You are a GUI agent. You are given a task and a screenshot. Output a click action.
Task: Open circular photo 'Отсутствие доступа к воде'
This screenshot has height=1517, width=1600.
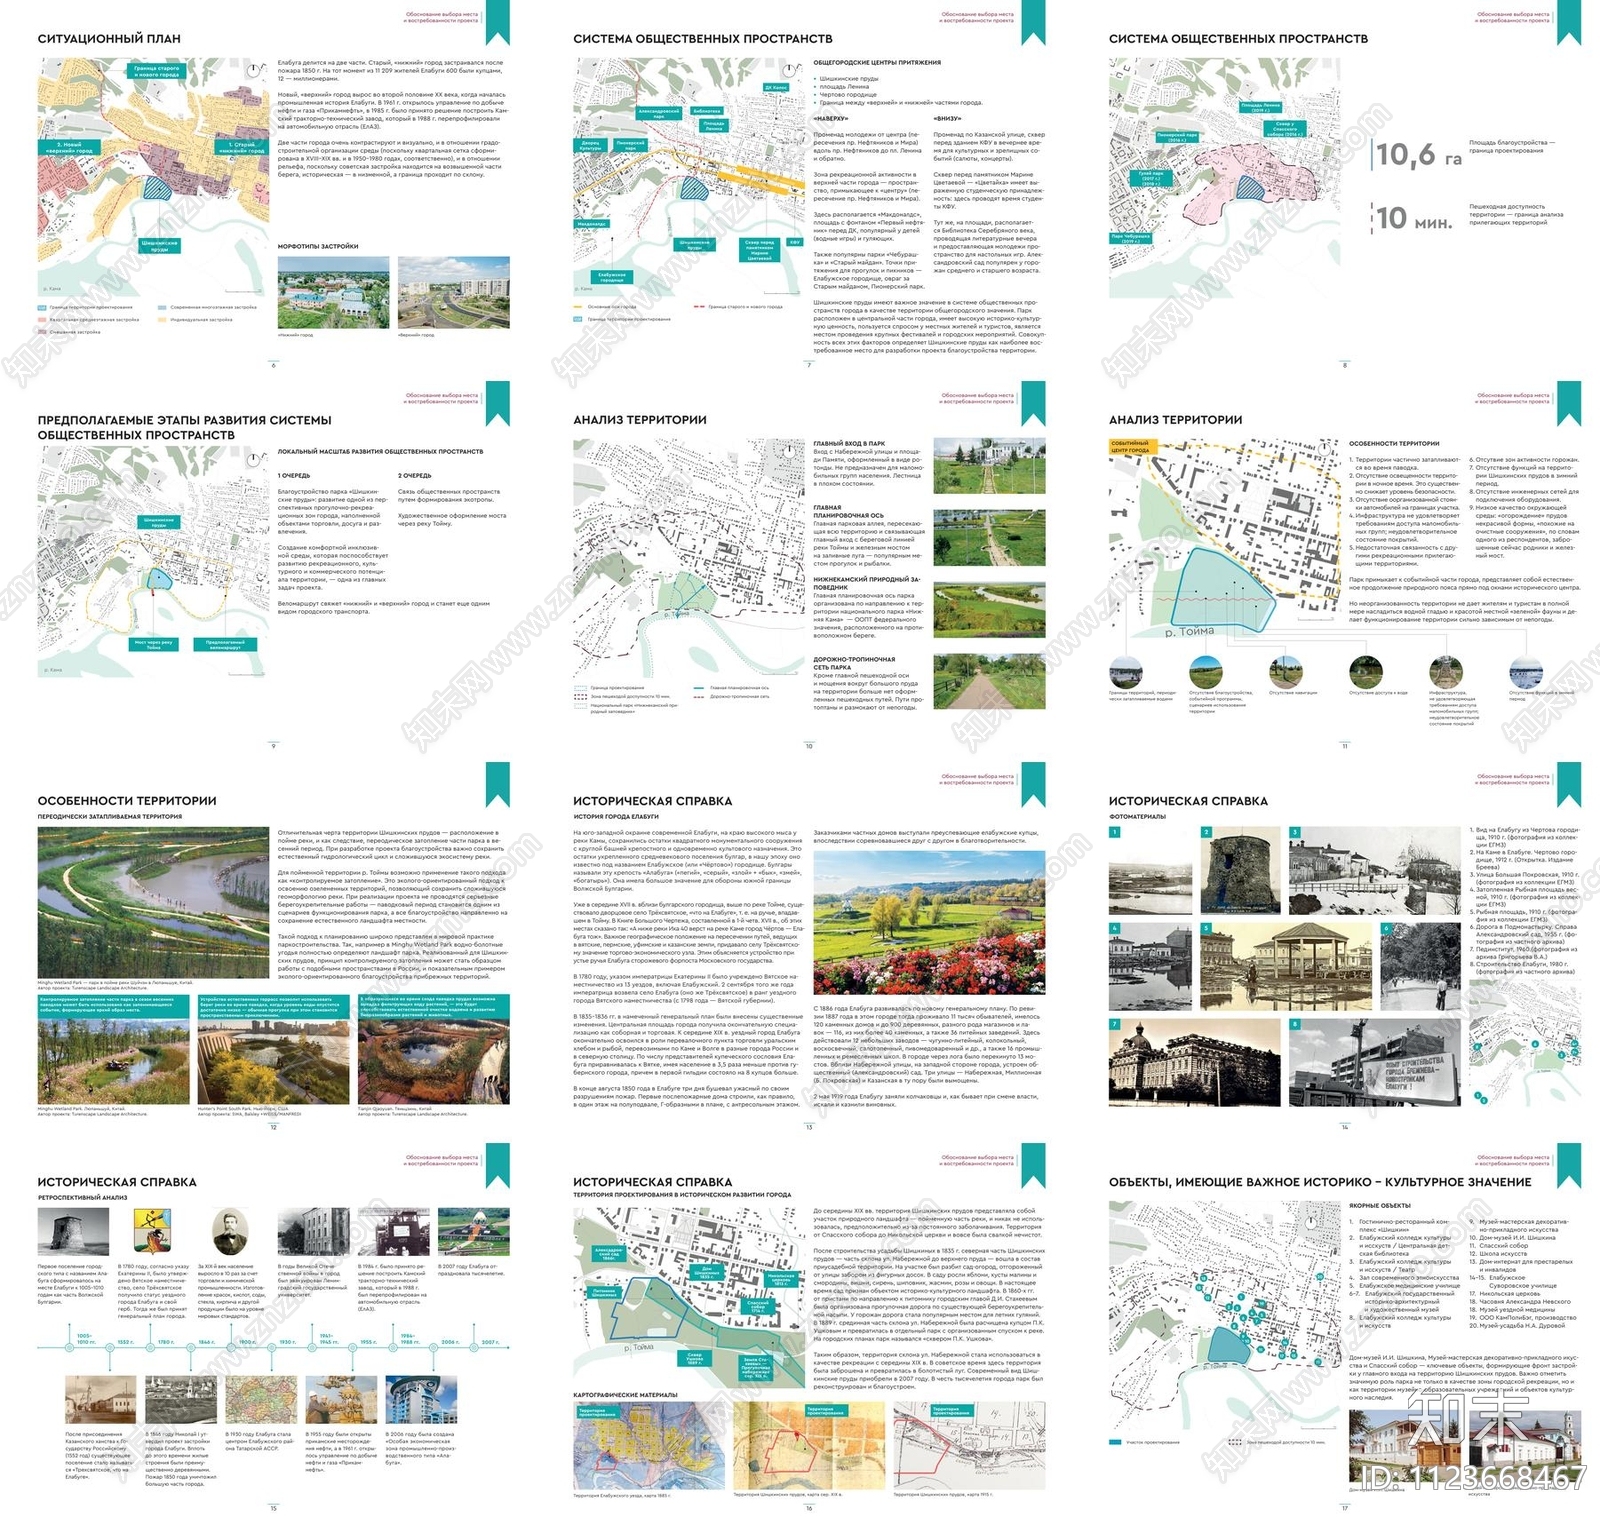coord(1366,671)
